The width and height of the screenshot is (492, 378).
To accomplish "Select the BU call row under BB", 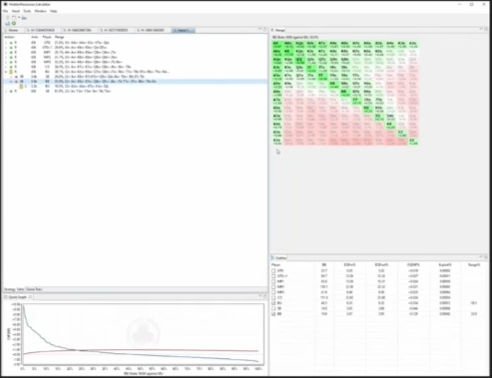I will point(135,86).
